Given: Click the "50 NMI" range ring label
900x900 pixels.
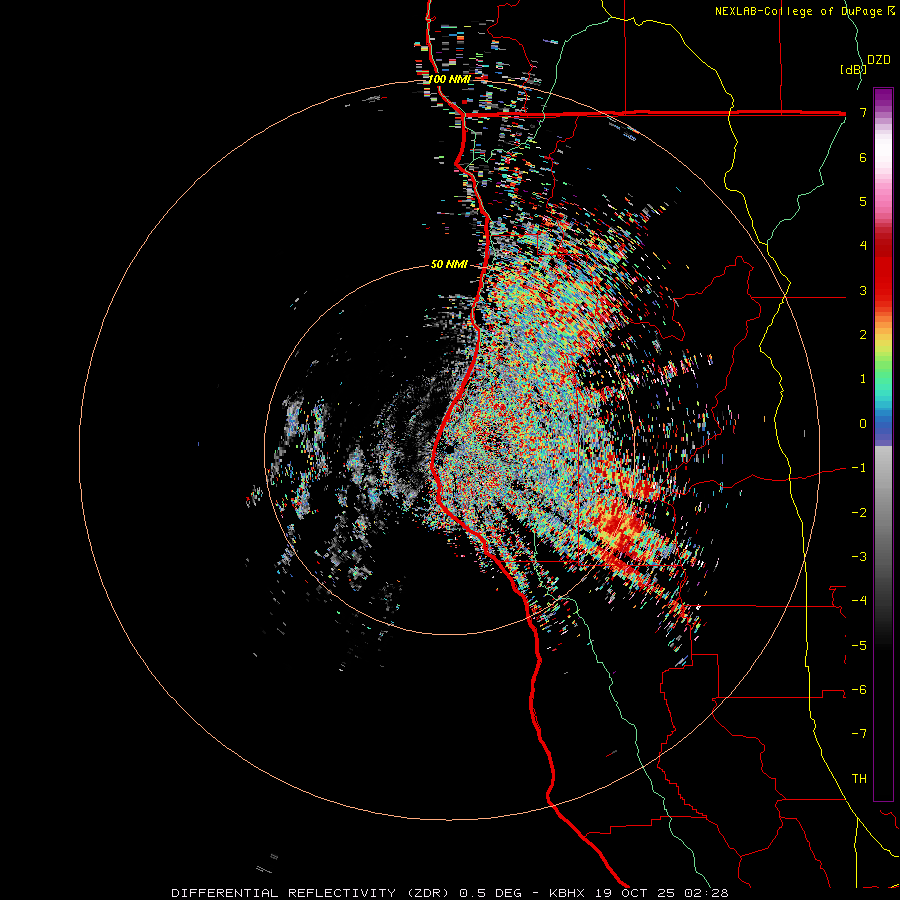Looking at the screenshot, I should (x=449, y=265).
